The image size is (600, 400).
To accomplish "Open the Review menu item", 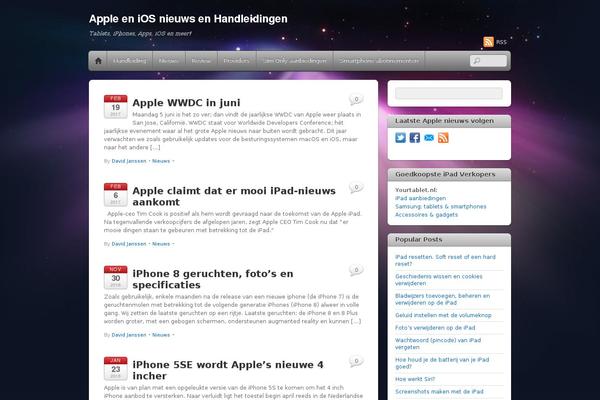I will pos(201,61).
